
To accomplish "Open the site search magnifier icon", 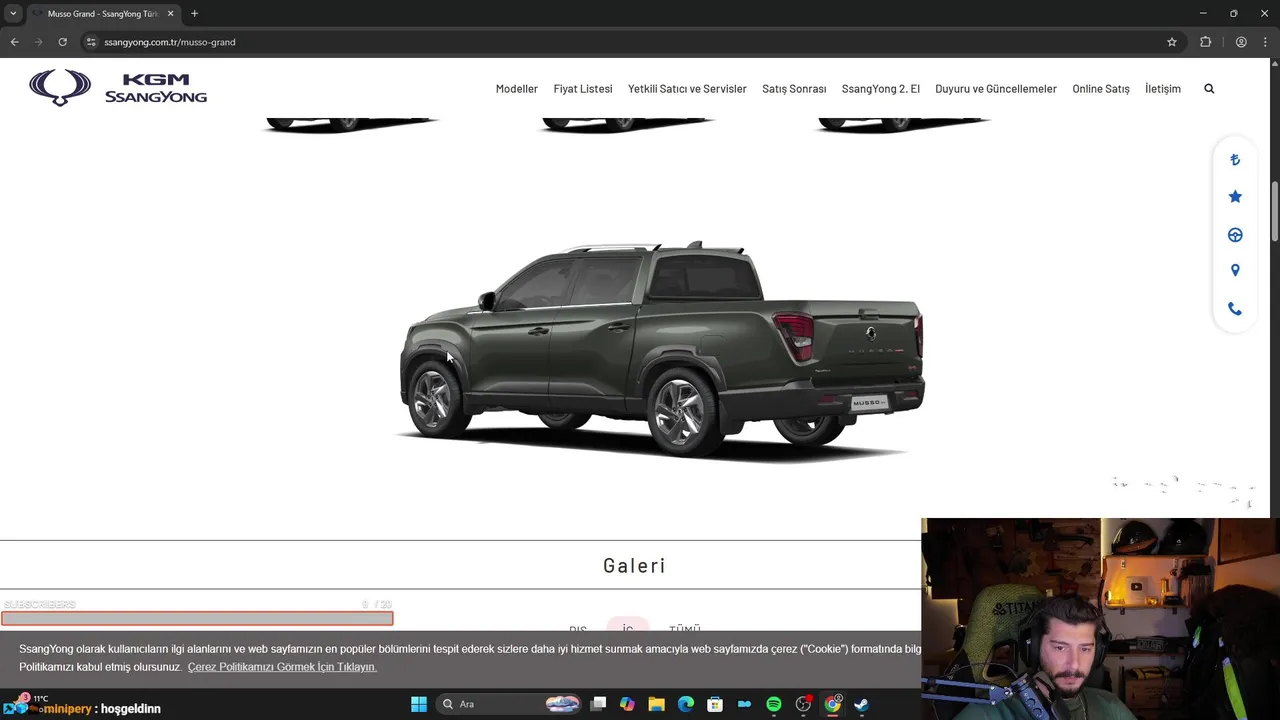I will [1209, 89].
